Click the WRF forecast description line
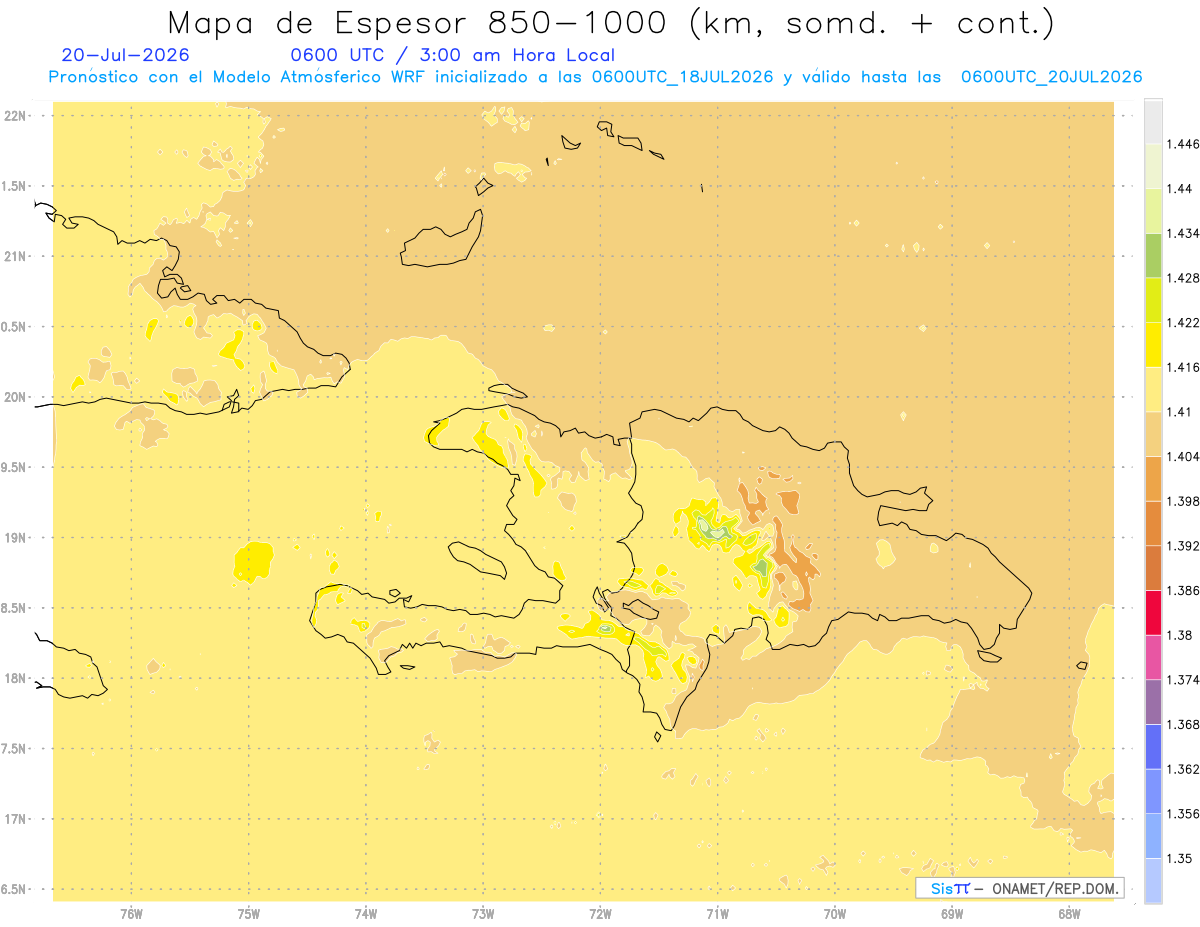 coord(595,77)
